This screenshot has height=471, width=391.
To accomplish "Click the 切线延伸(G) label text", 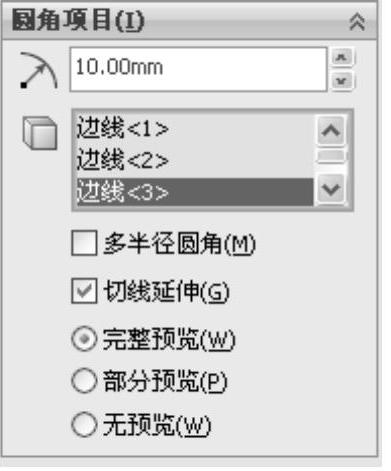I will tap(166, 291).
